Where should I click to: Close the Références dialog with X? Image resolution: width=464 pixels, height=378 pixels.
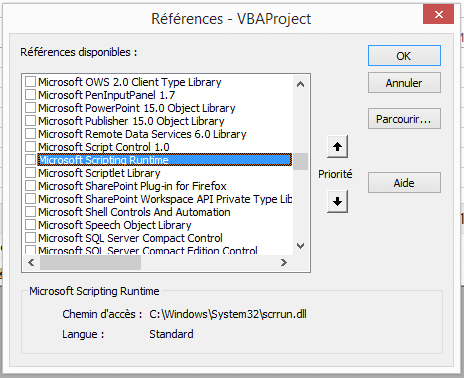(438, 14)
